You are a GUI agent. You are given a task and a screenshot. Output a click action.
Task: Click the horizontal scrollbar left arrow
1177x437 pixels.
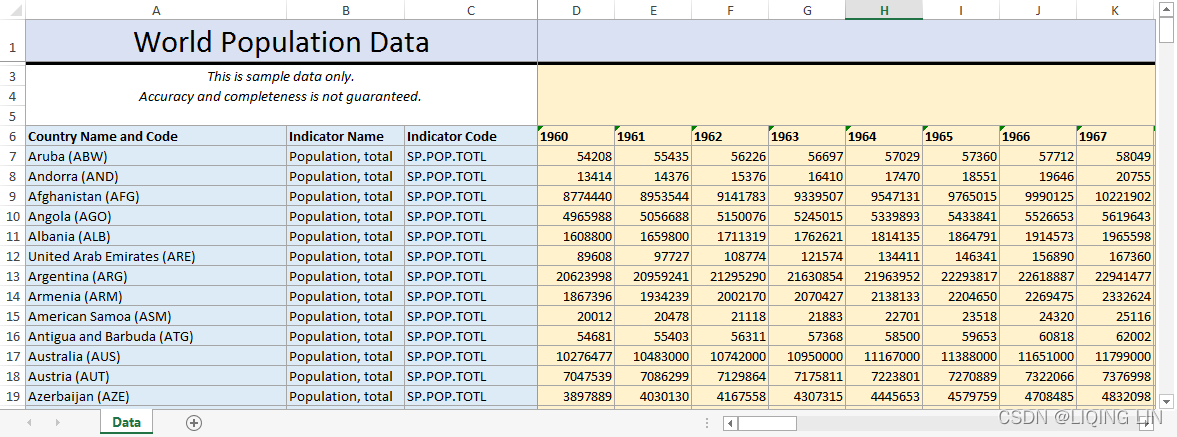point(730,423)
